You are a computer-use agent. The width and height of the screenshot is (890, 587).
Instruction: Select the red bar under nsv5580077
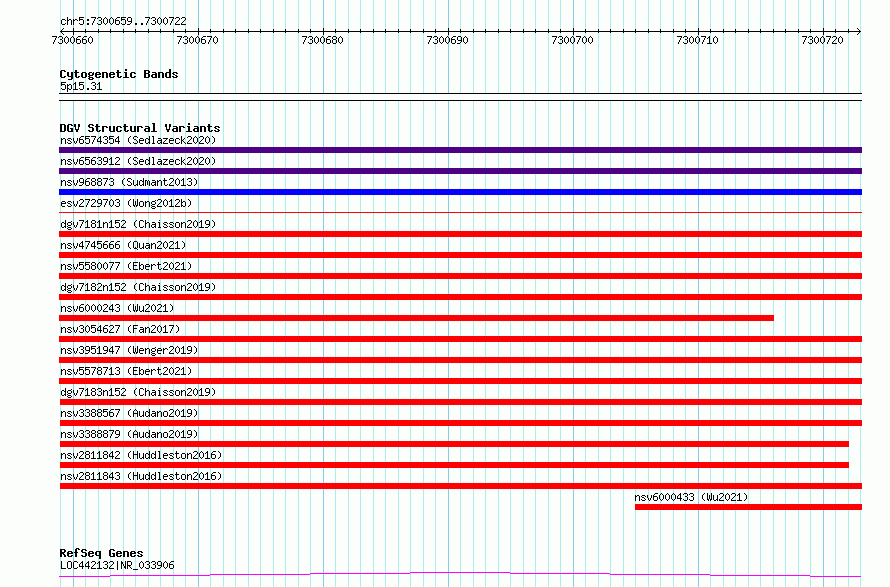(x=460, y=276)
